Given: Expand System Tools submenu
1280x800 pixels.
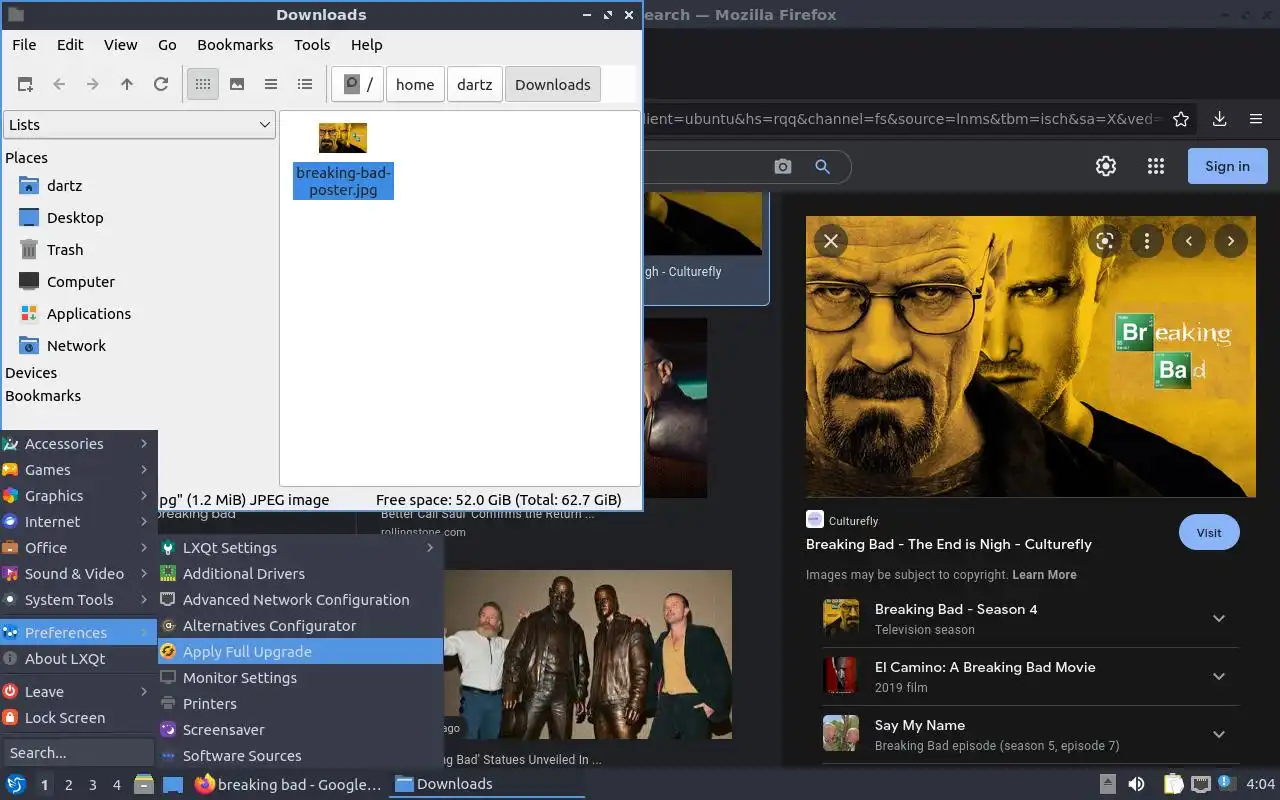Looking at the screenshot, I should tap(79, 600).
